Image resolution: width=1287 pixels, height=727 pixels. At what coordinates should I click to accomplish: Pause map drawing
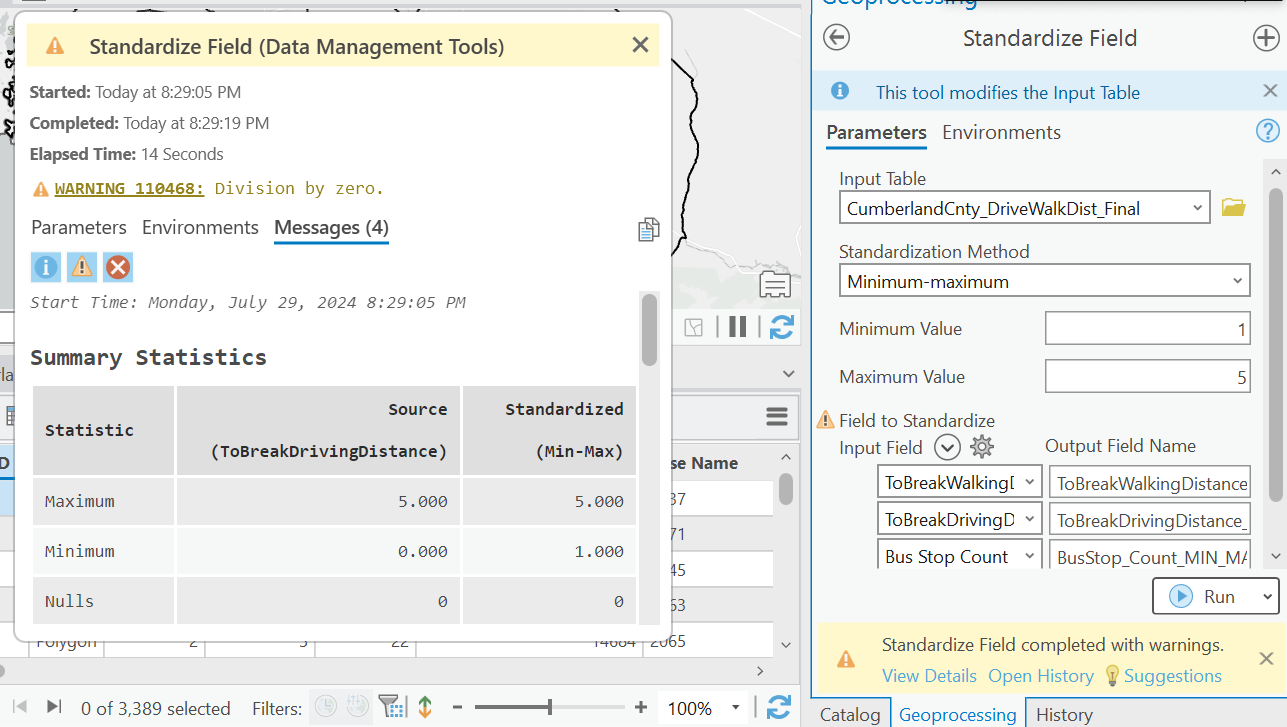click(x=738, y=327)
